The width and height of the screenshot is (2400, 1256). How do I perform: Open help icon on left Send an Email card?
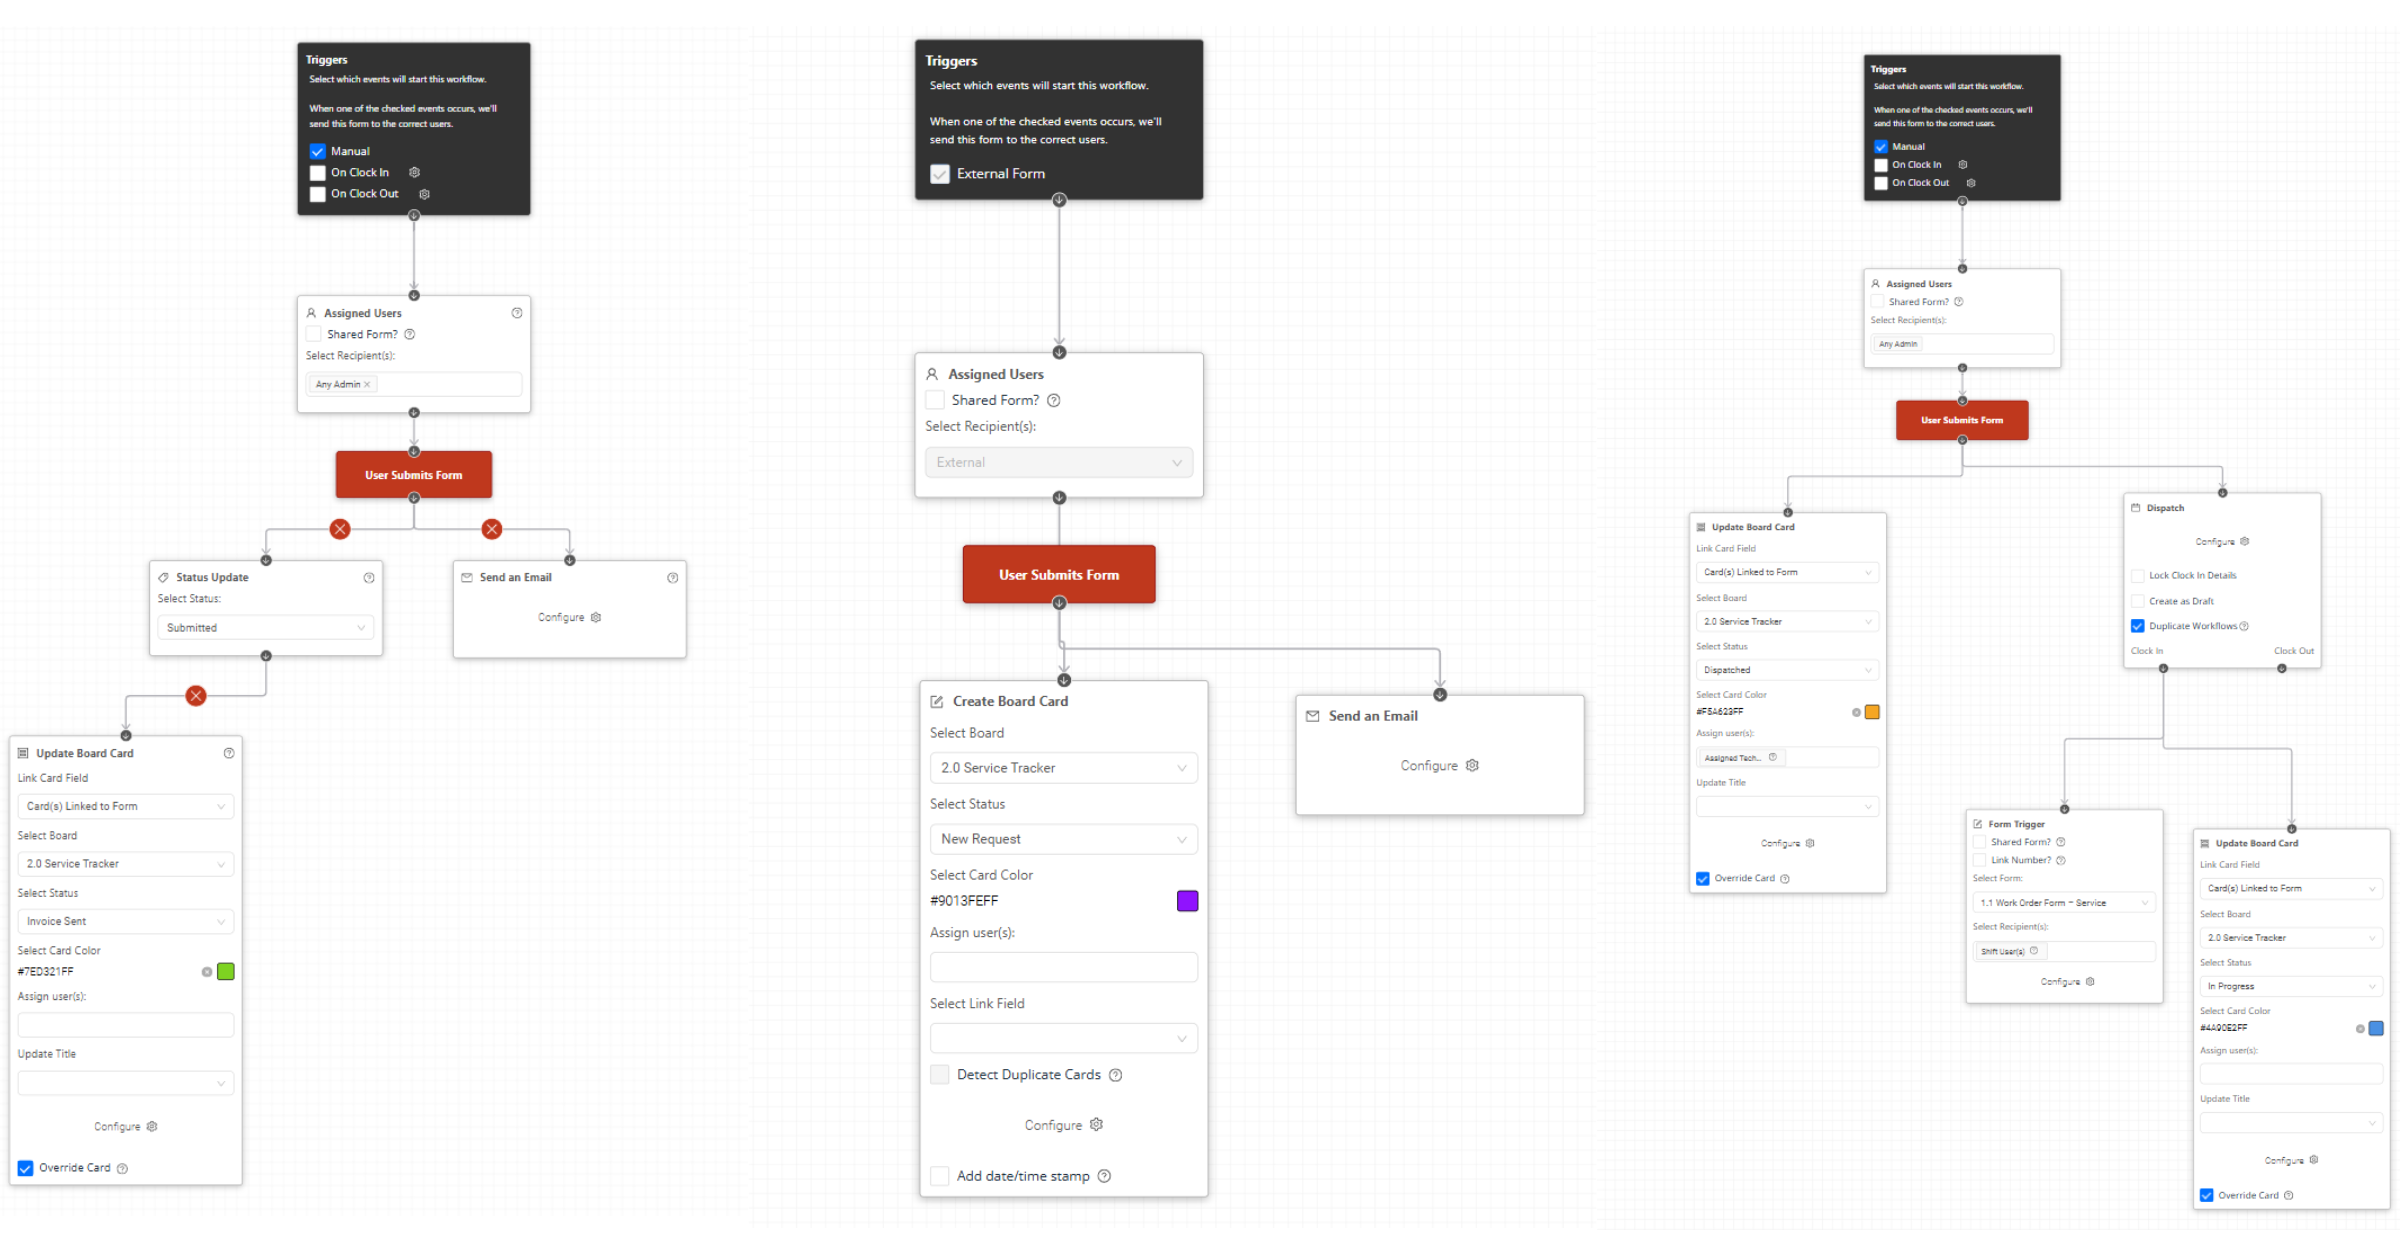click(x=673, y=577)
